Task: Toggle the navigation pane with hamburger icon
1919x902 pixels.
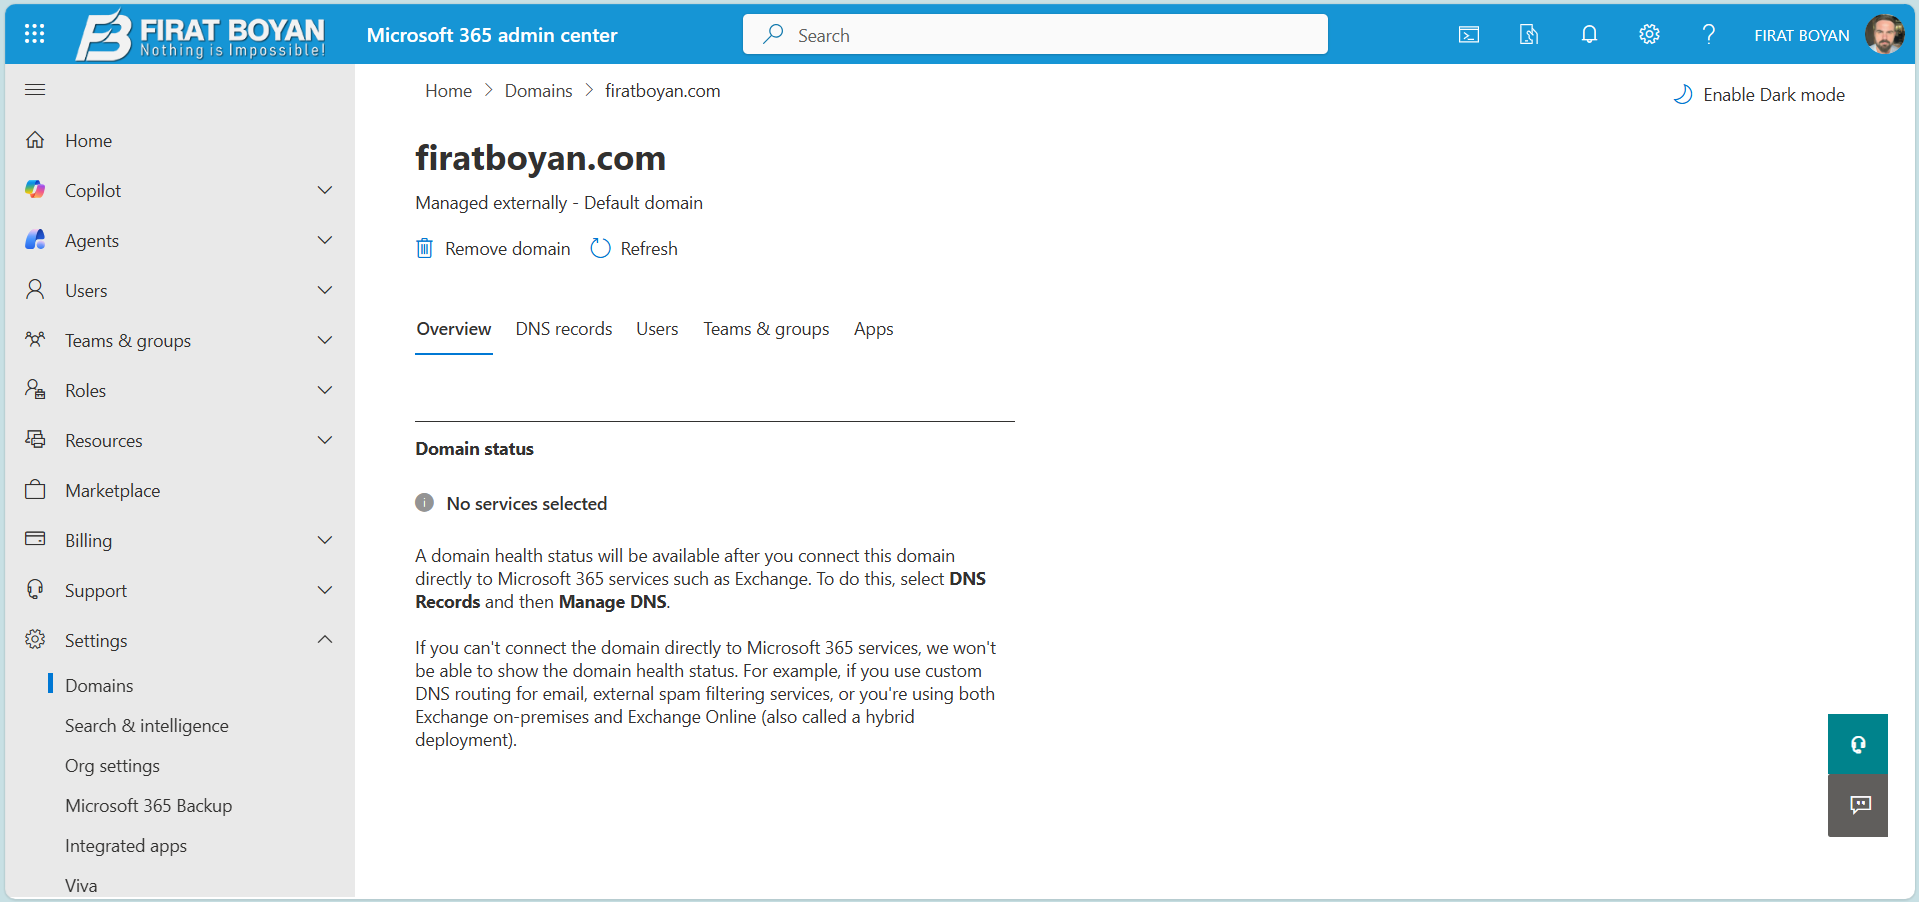Action: [34, 89]
